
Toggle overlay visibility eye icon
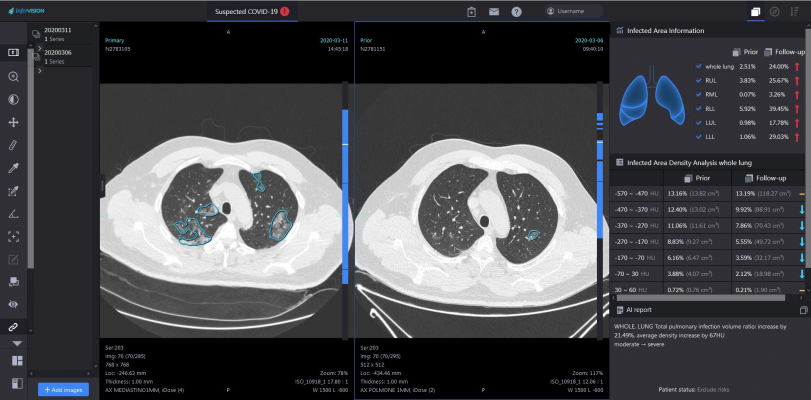click(14, 304)
